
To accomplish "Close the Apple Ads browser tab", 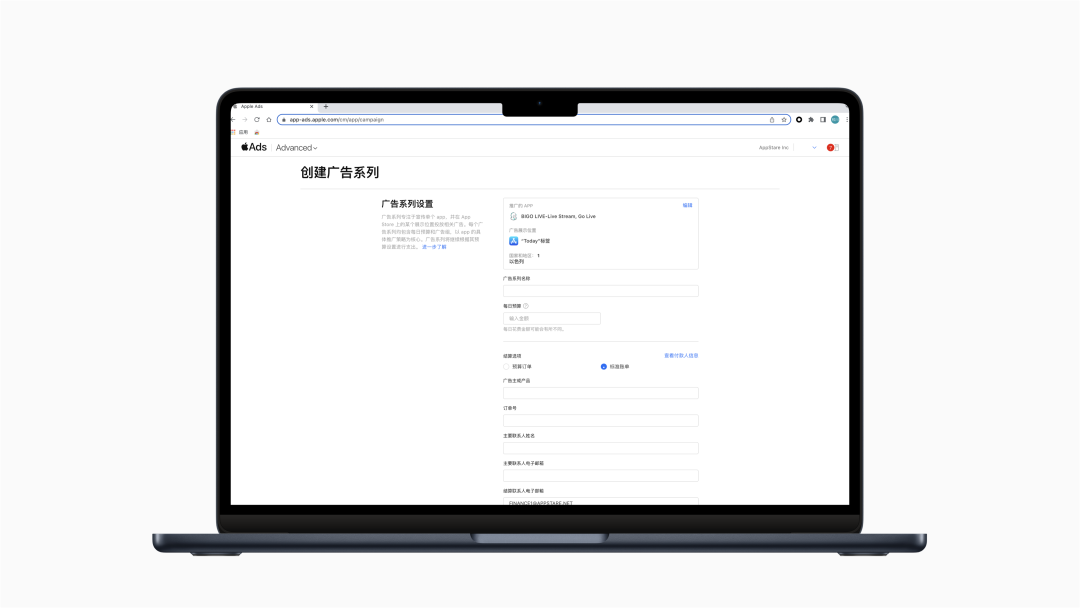I will point(311,107).
